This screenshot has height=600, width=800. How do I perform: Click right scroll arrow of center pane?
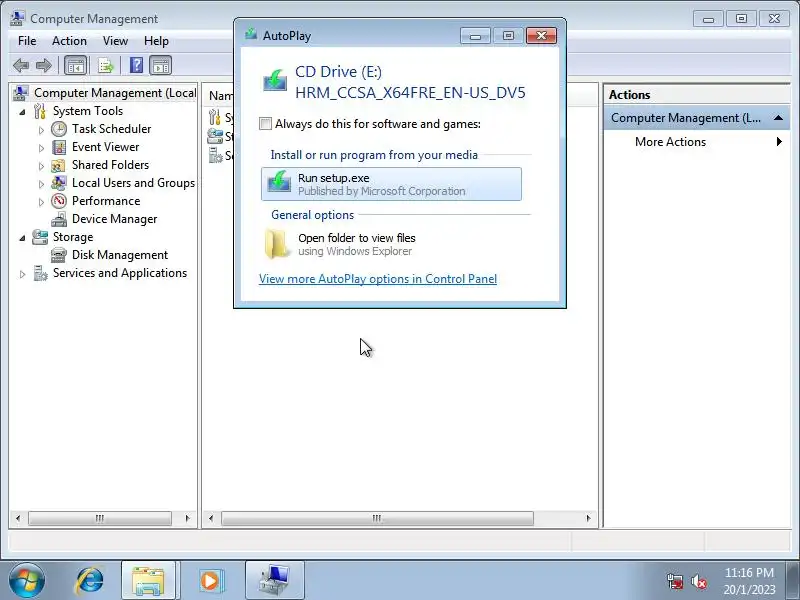[x=588, y=518]
